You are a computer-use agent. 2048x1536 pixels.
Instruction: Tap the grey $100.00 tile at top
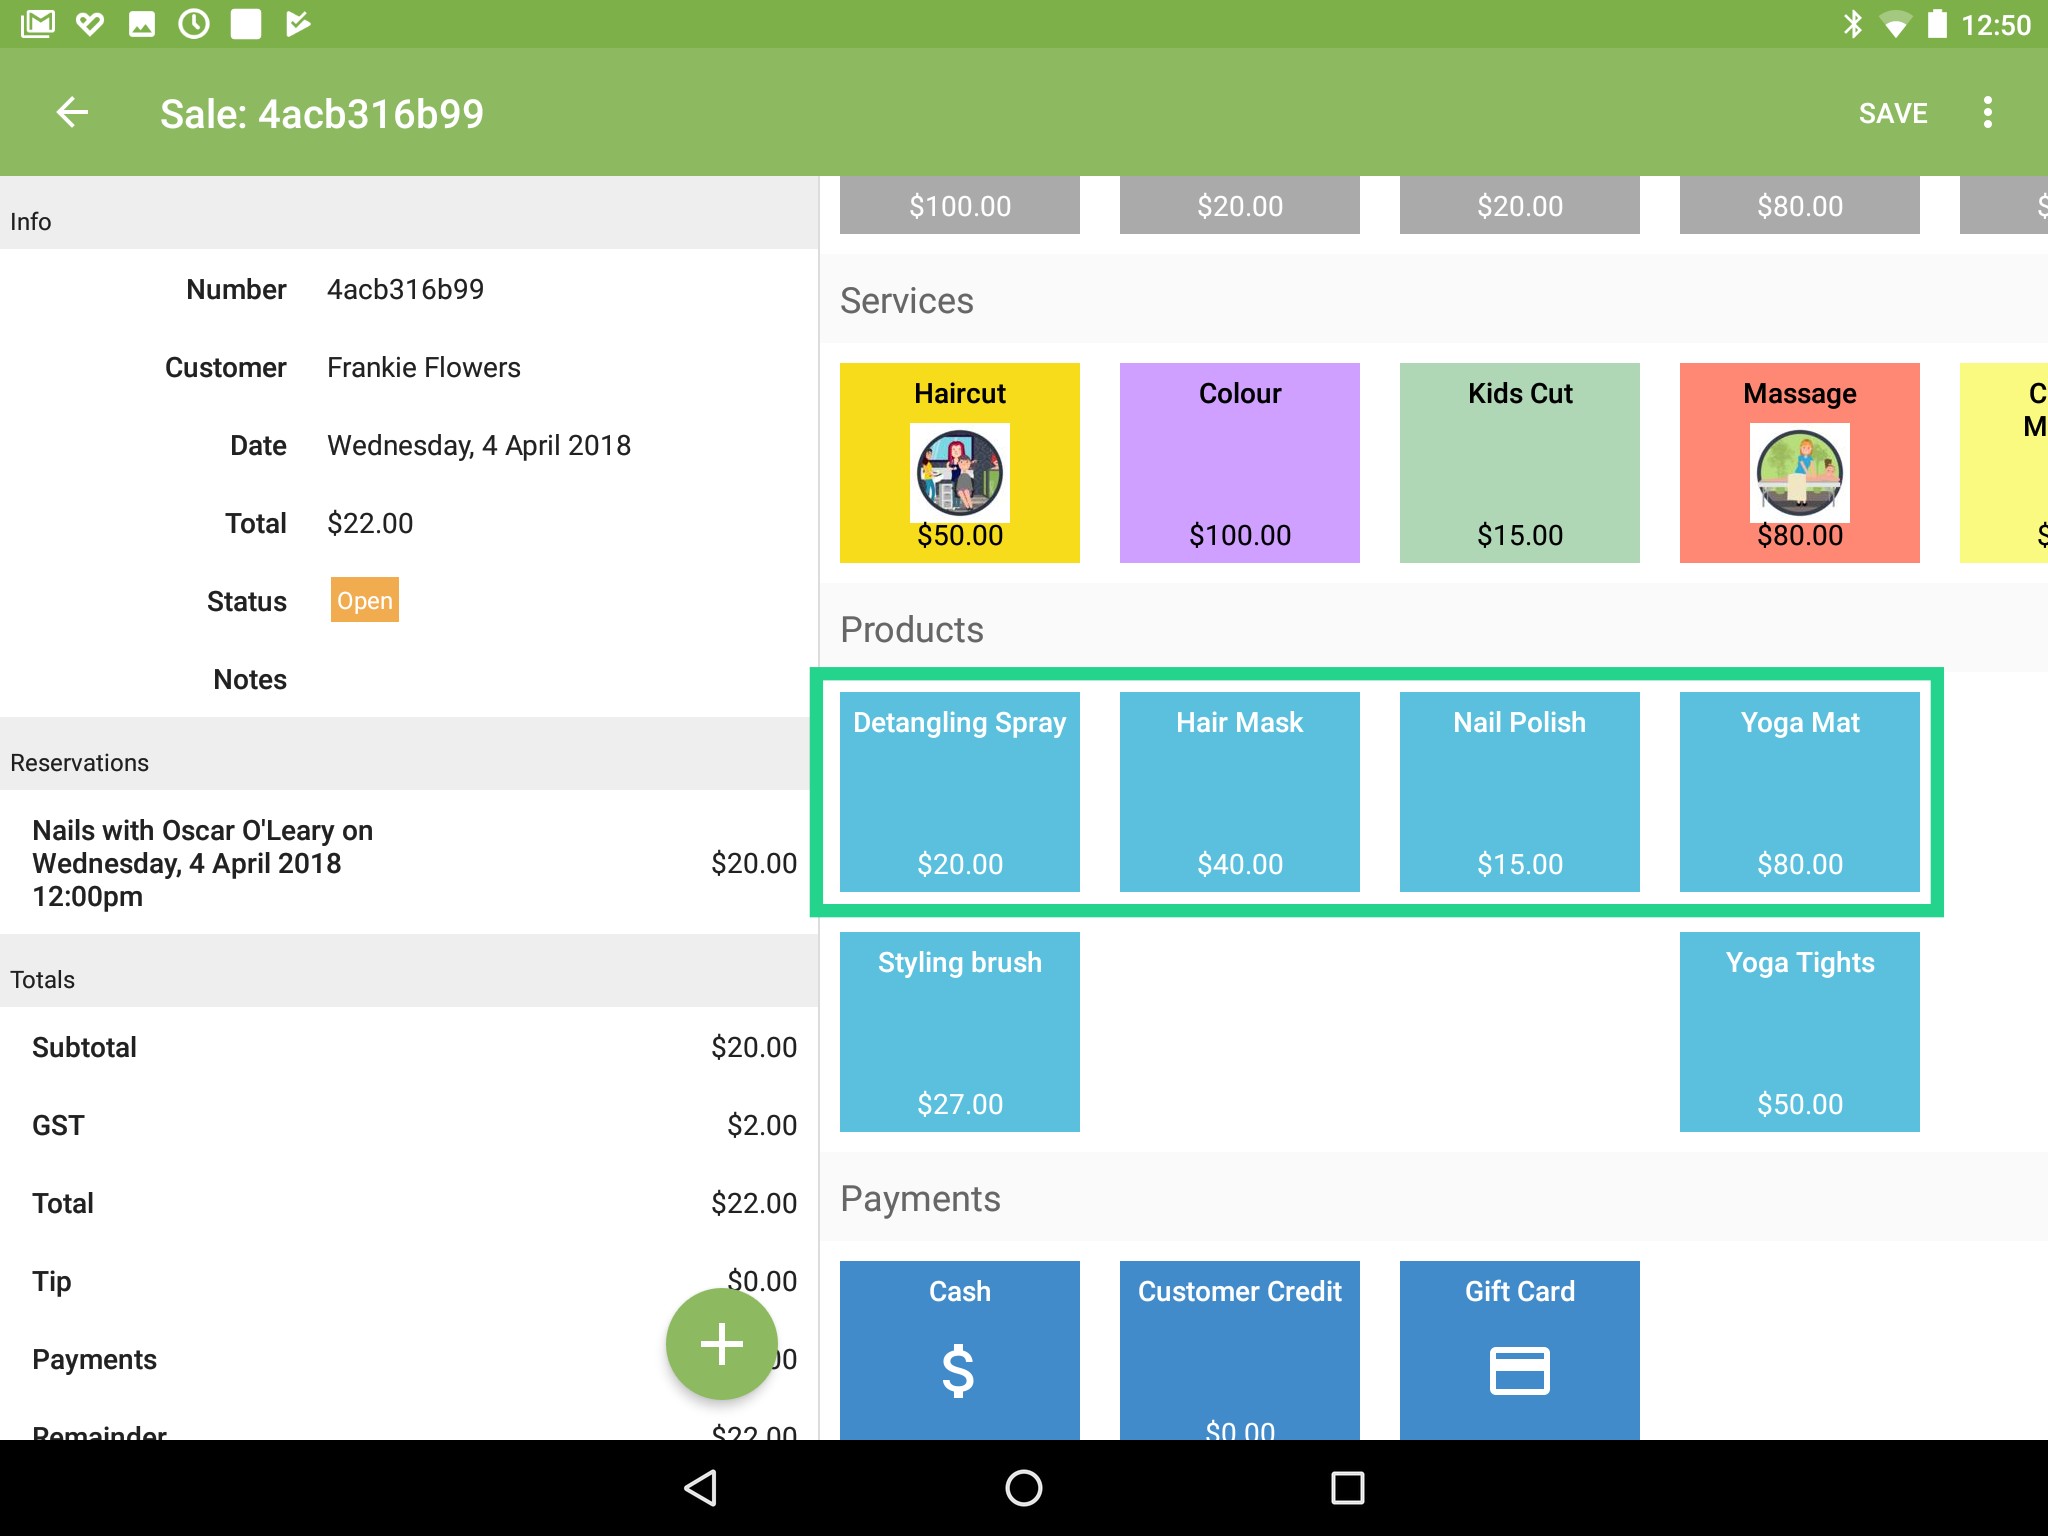[960, 205]
